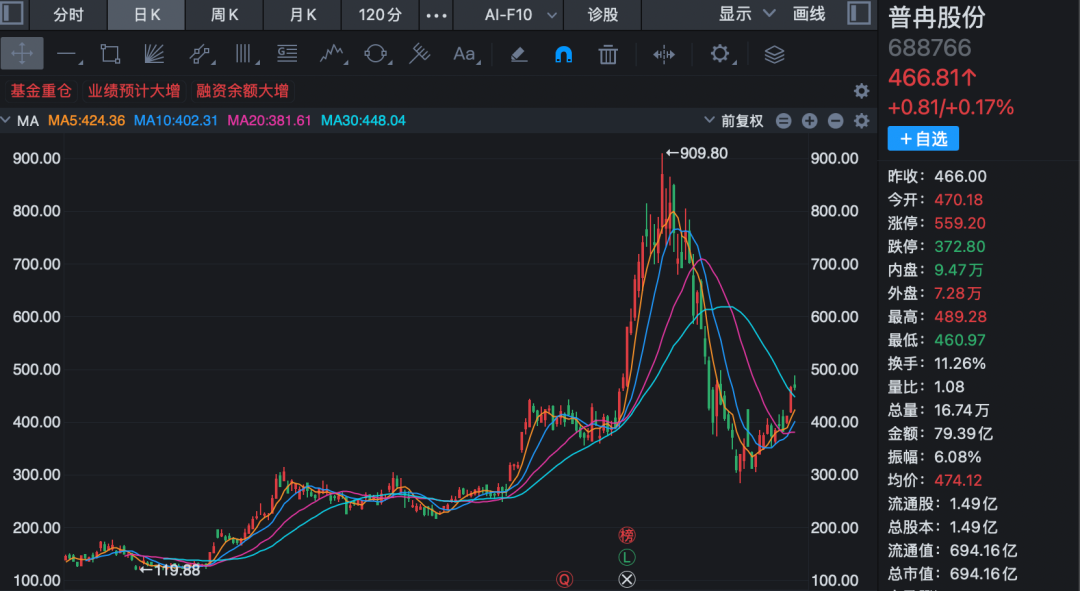Click the stock name 普冉股份

point(937,18)
